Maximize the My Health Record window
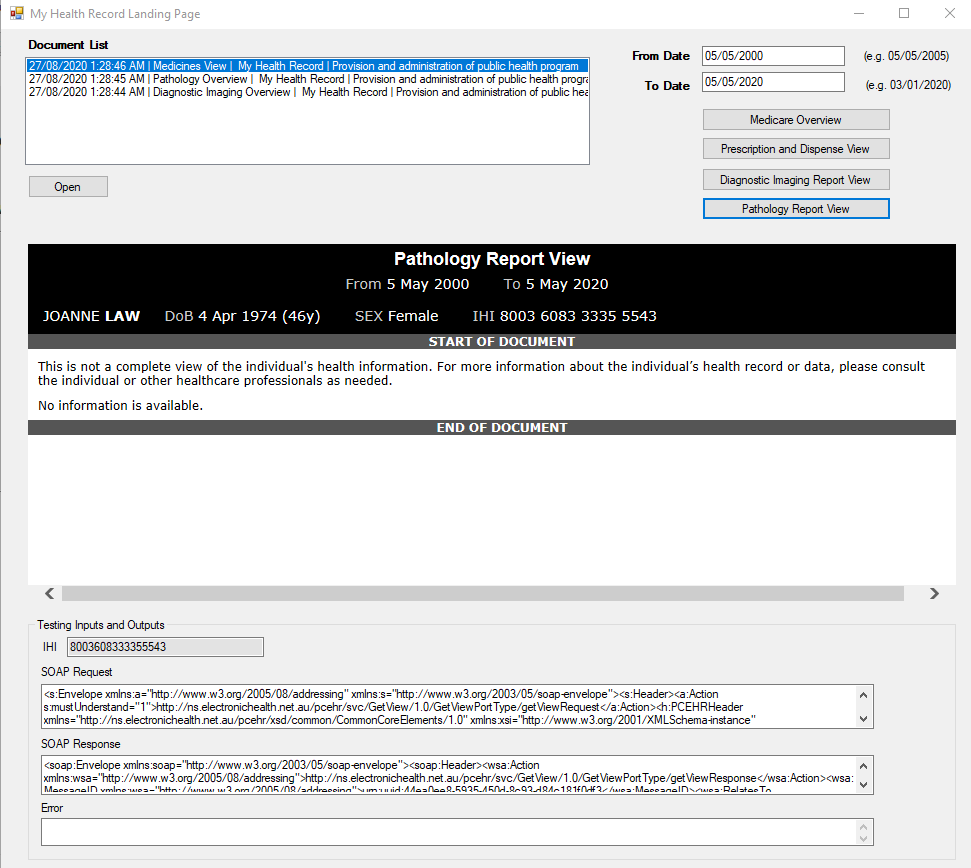The height and width of the screenshot is (868, 971). point(904,14)
